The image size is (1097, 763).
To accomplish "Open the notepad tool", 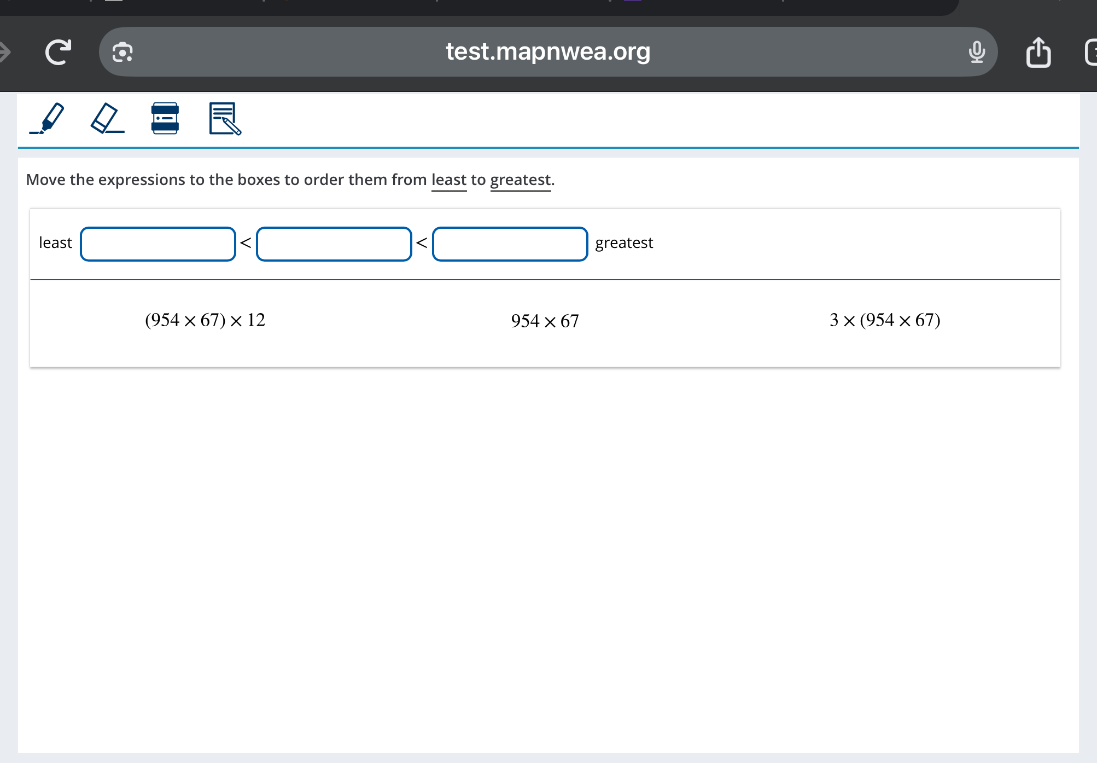I will coord(225,118).
